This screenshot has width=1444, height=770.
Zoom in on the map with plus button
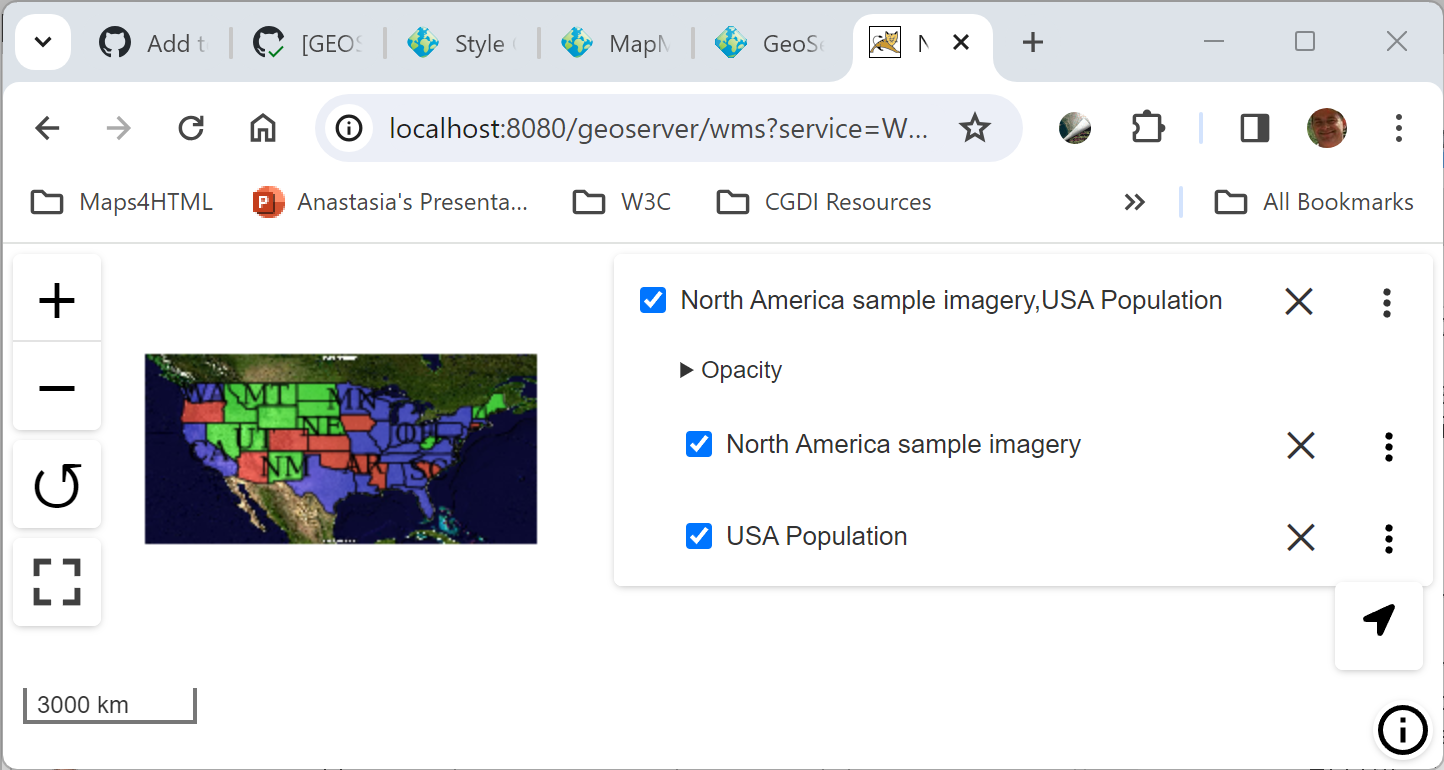(57, 300)
